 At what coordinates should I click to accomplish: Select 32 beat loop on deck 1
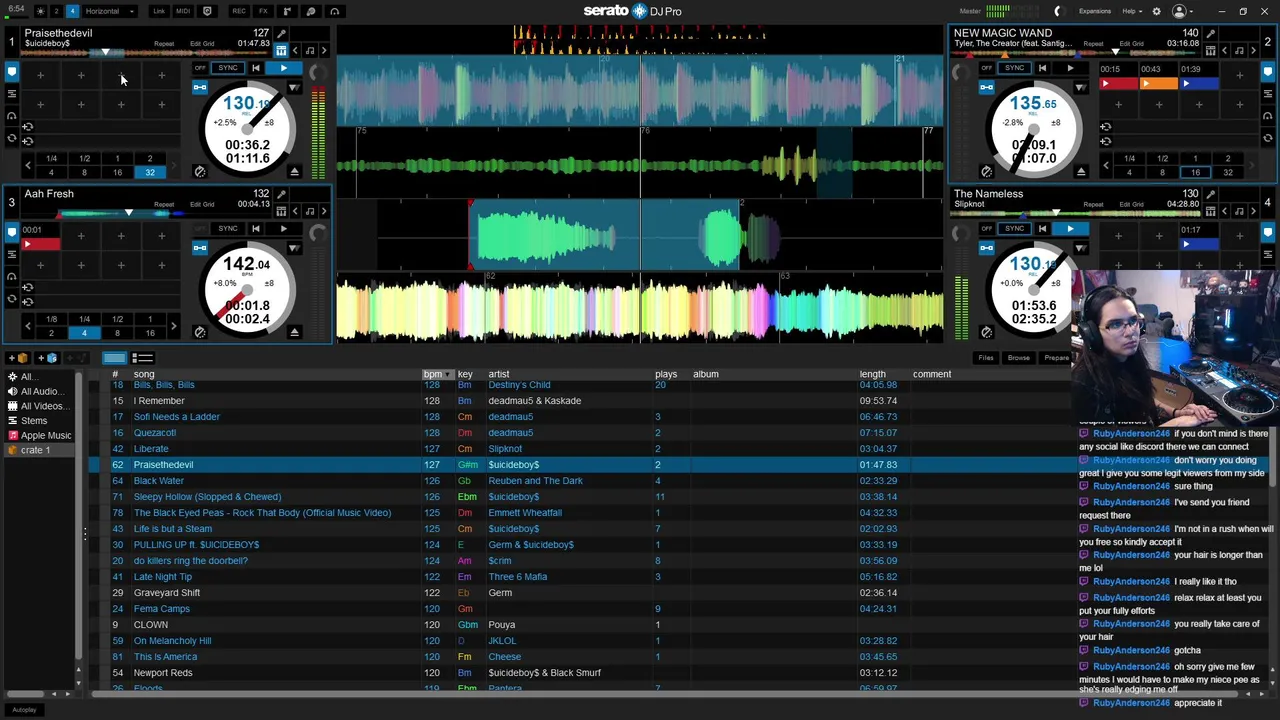tap(150, 172)
